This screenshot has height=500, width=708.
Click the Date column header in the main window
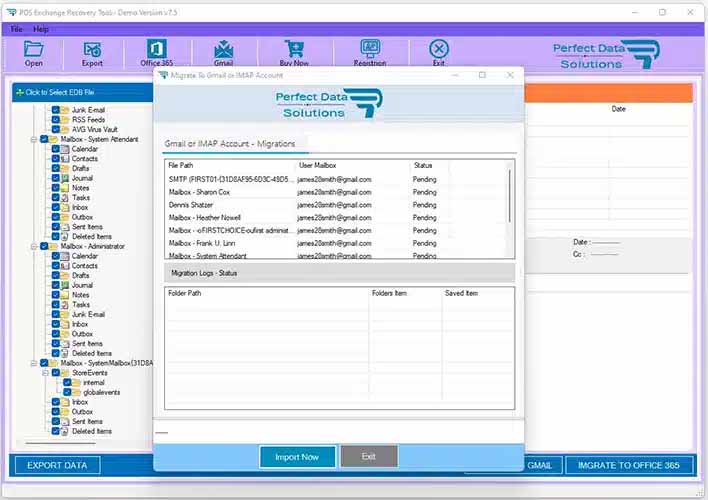tap(619, 109)
